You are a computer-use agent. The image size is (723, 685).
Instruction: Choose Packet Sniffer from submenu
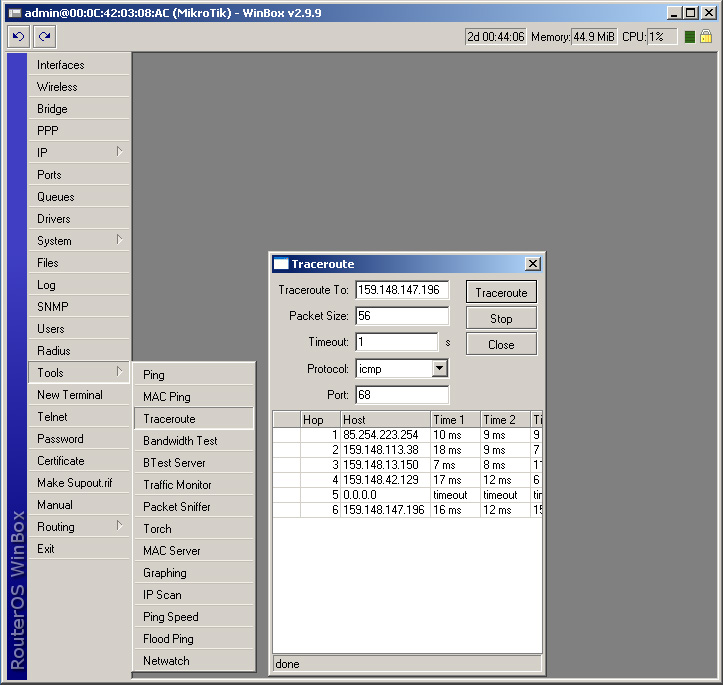tap(194, 507)
